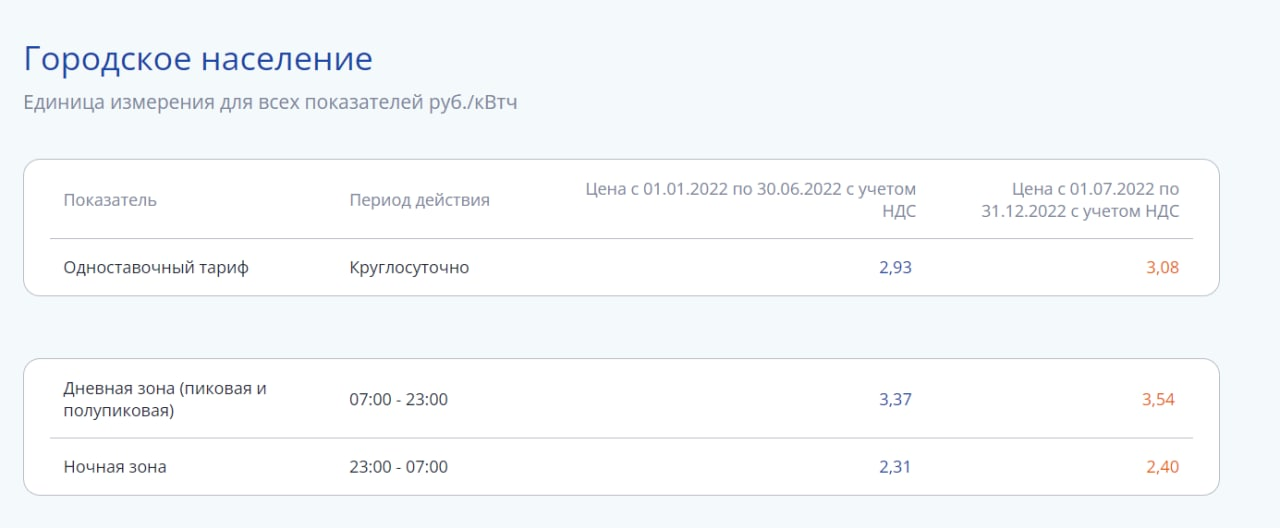Select the Одноставочный тариф row label

156,268
